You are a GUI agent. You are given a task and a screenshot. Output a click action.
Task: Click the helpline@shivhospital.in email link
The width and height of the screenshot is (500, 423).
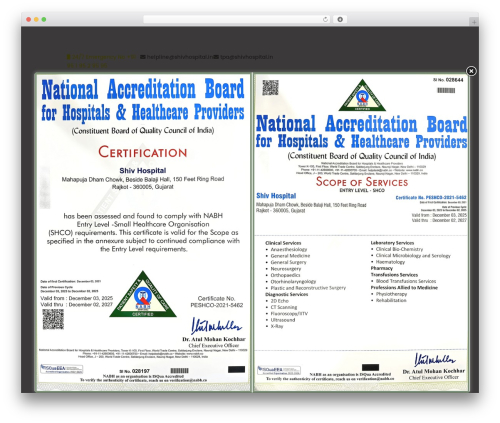(x=180, y=57)
